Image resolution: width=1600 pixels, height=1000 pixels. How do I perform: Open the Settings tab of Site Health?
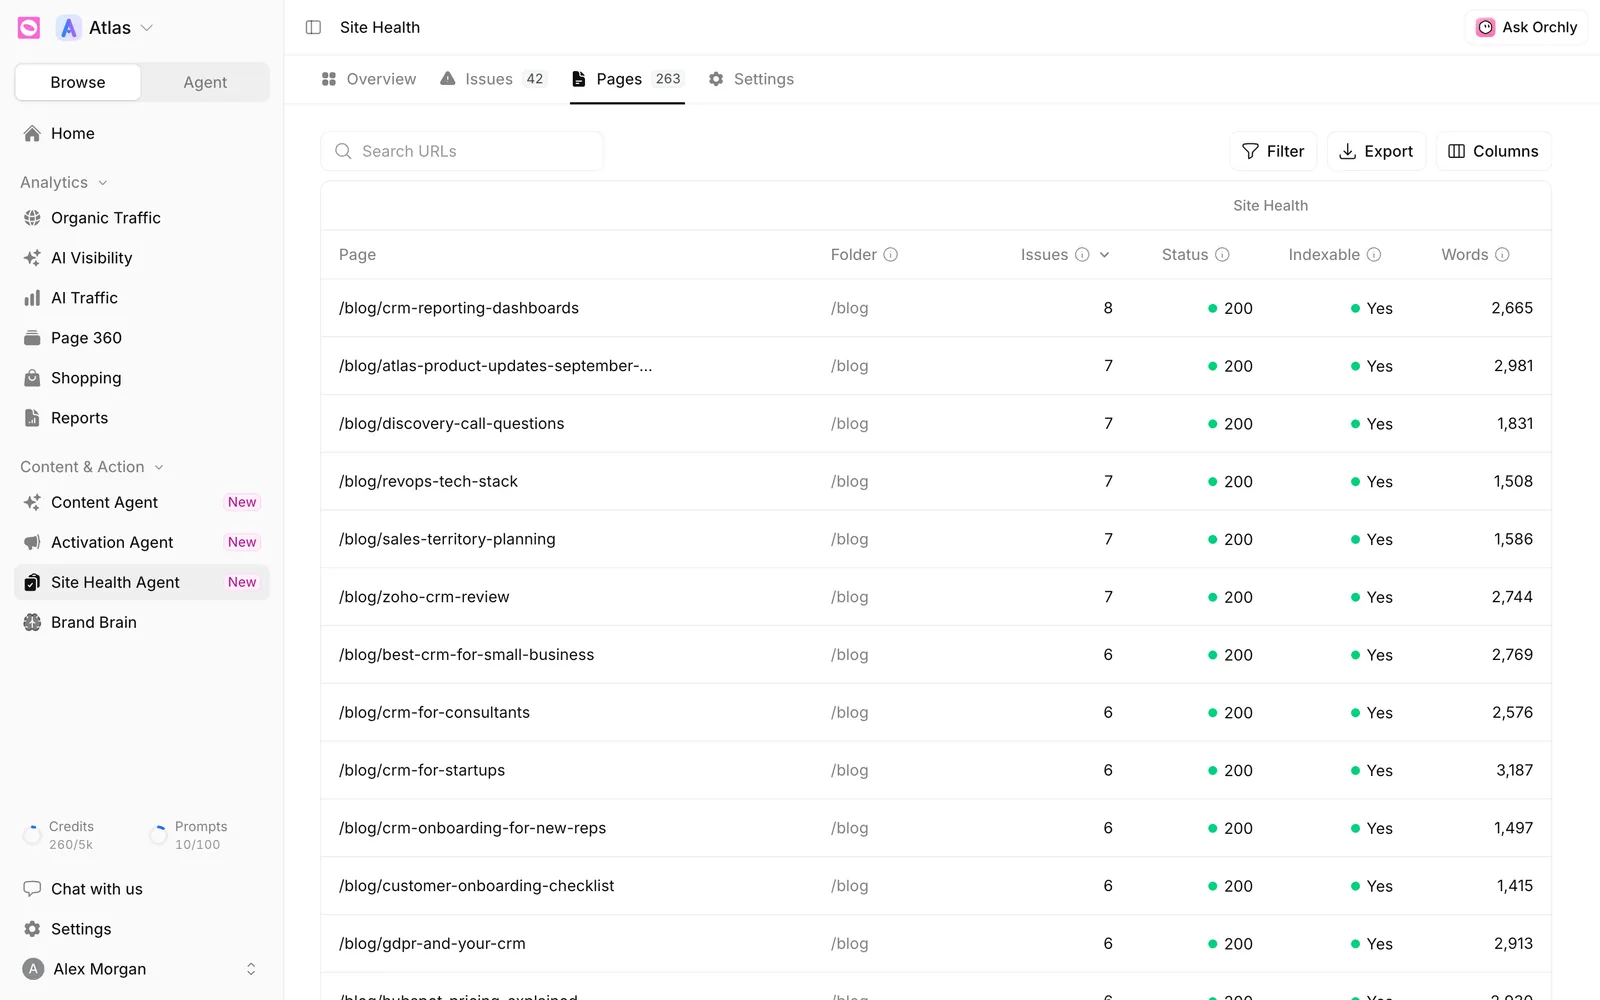(751, 79)
